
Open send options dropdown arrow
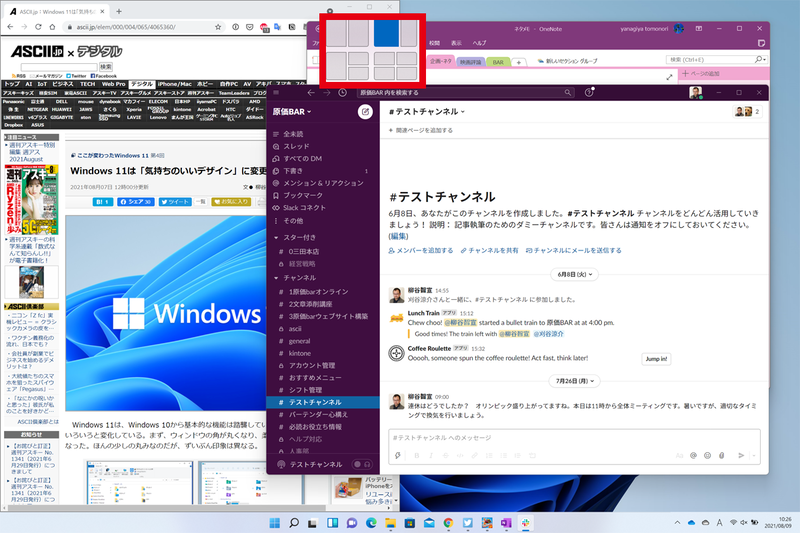tap(754, 455)
